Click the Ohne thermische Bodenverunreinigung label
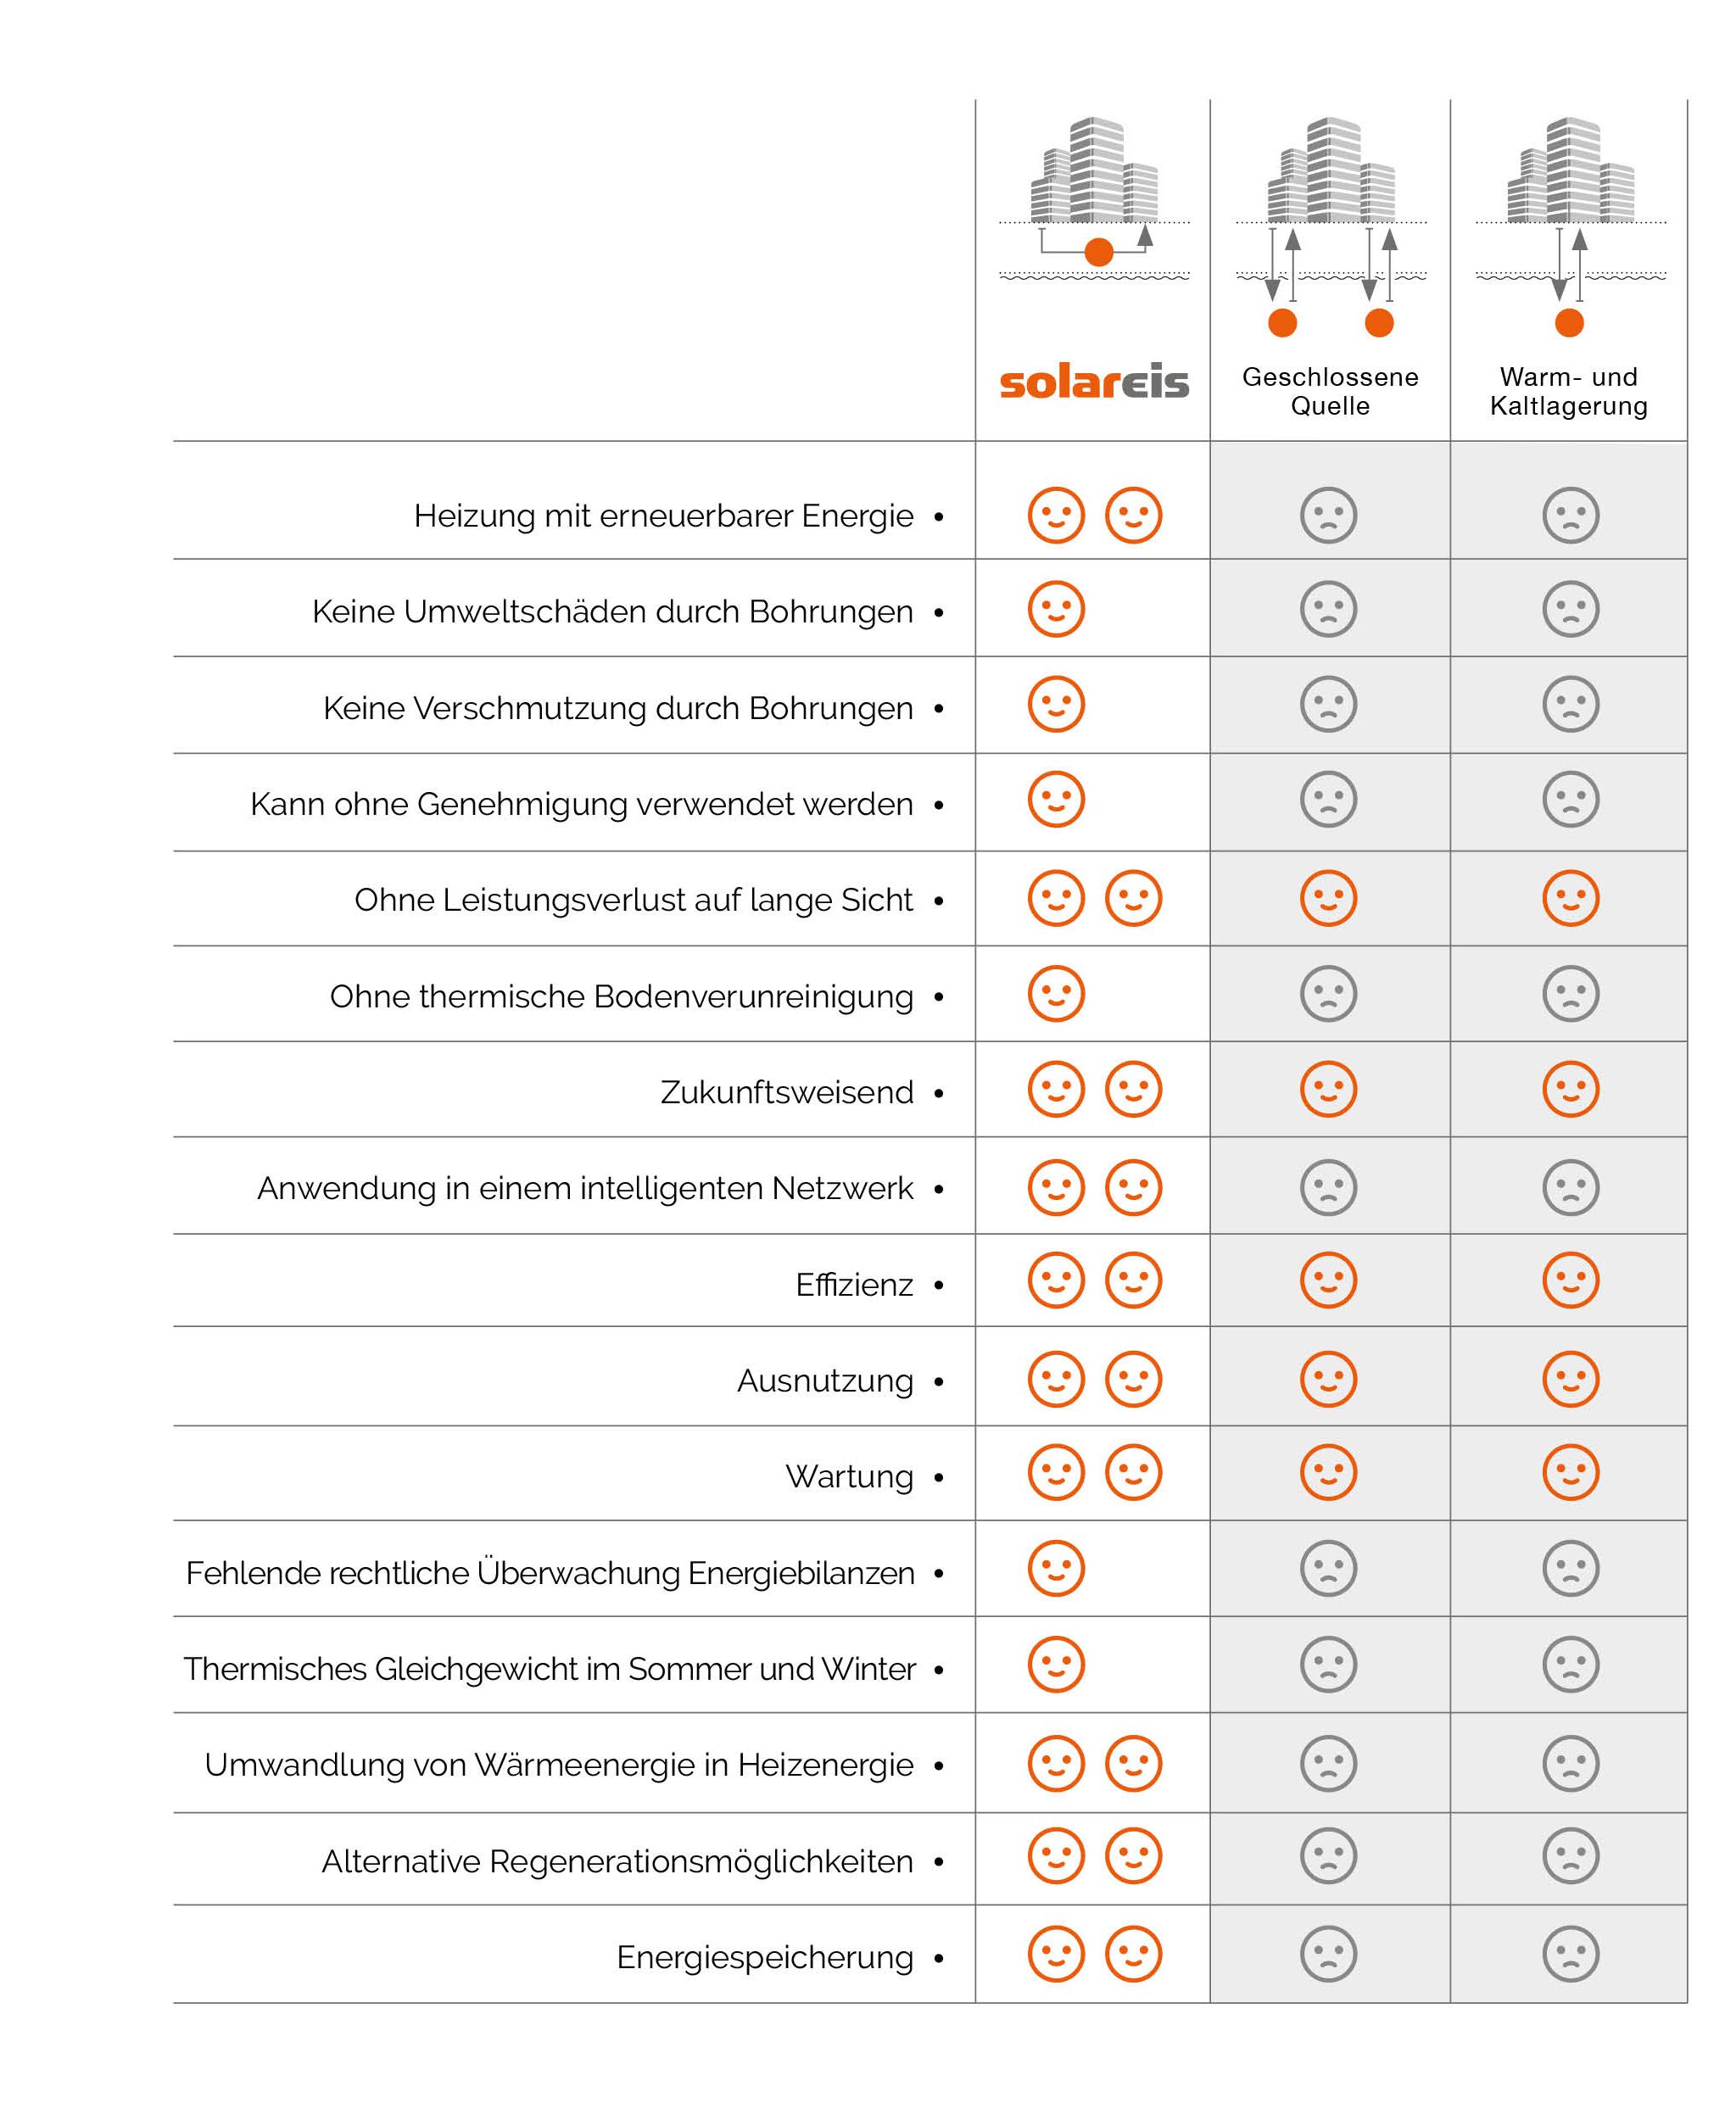Viewport: 1736px width, 2103px height. (622, 997)
